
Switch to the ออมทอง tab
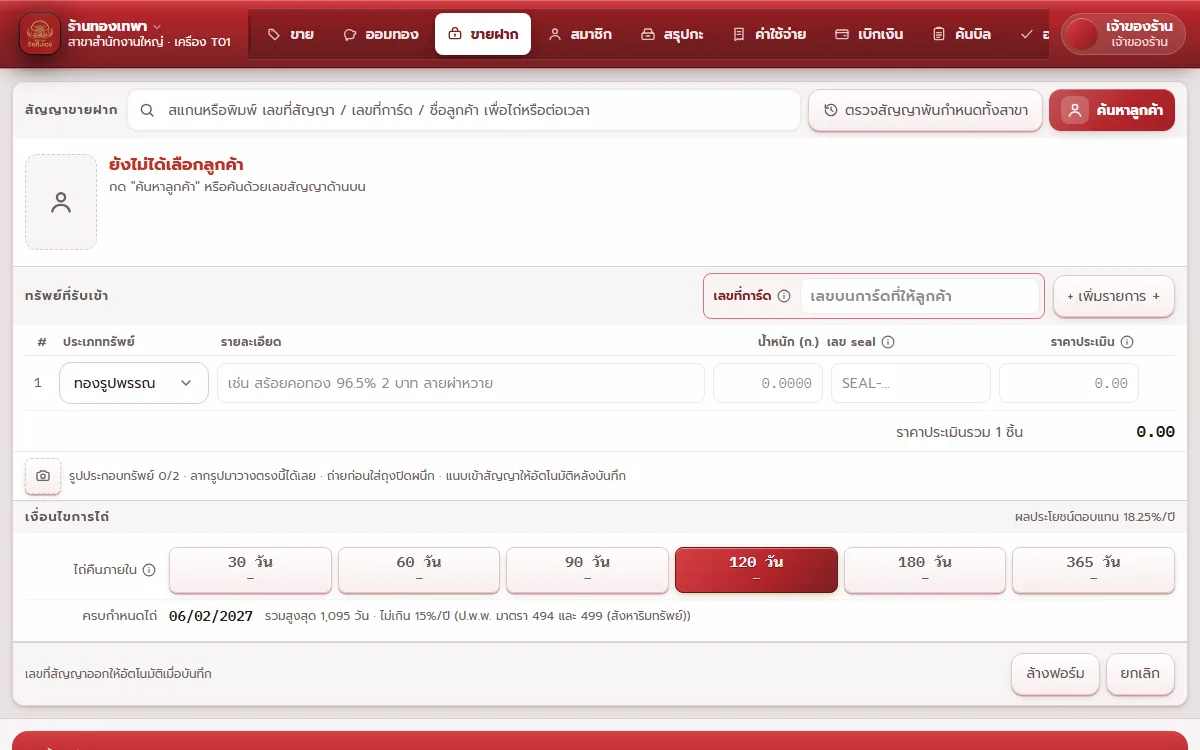pos(380,34)
